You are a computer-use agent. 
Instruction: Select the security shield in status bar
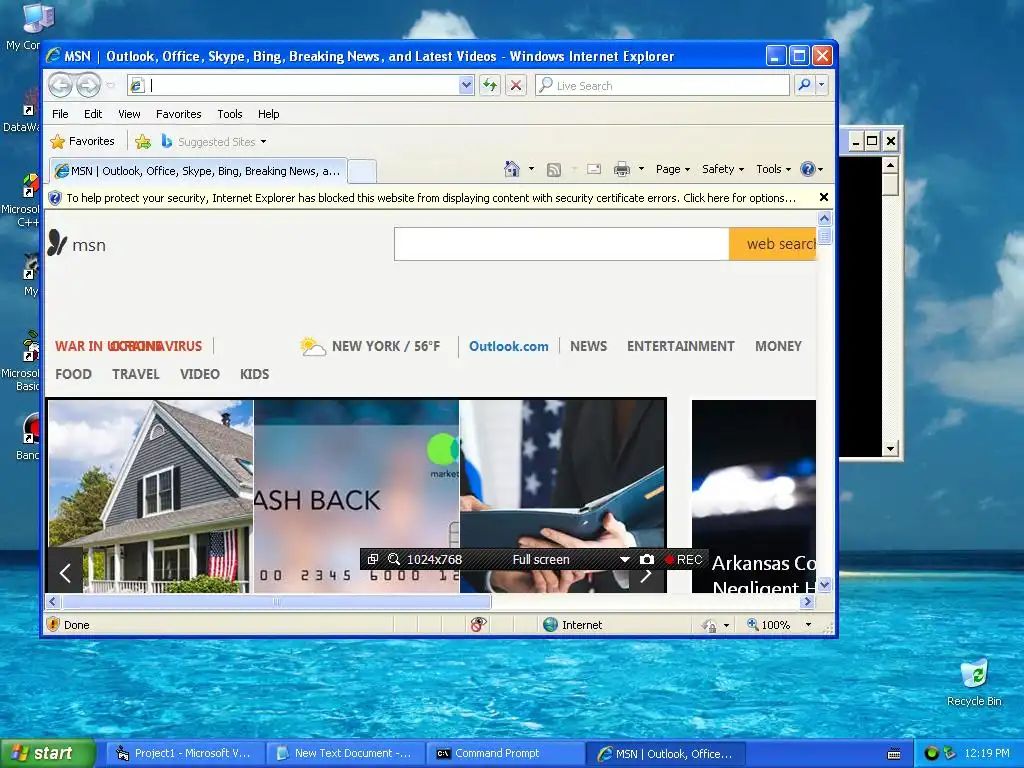coord(54,625)
